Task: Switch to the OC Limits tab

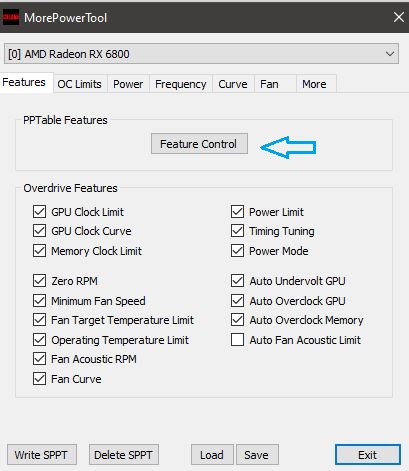Action: coord(79,84)
